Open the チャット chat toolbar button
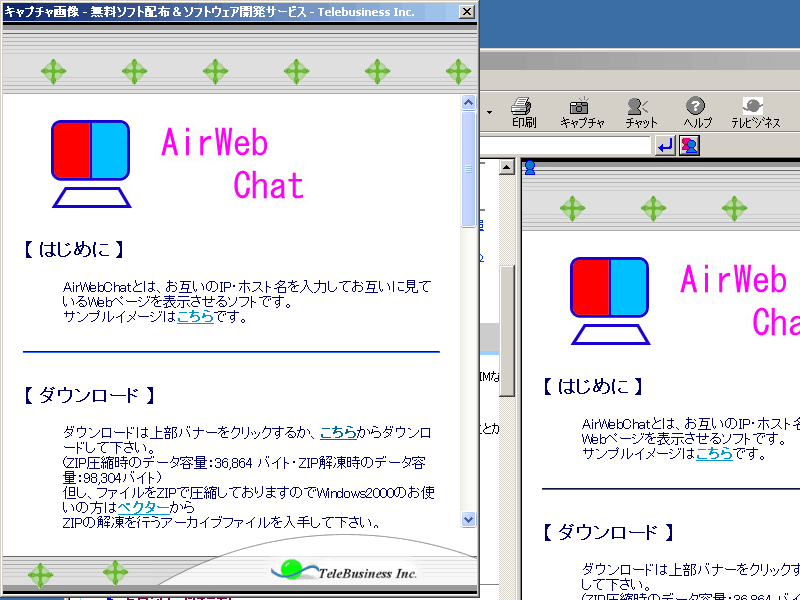 tap(641, 112)
